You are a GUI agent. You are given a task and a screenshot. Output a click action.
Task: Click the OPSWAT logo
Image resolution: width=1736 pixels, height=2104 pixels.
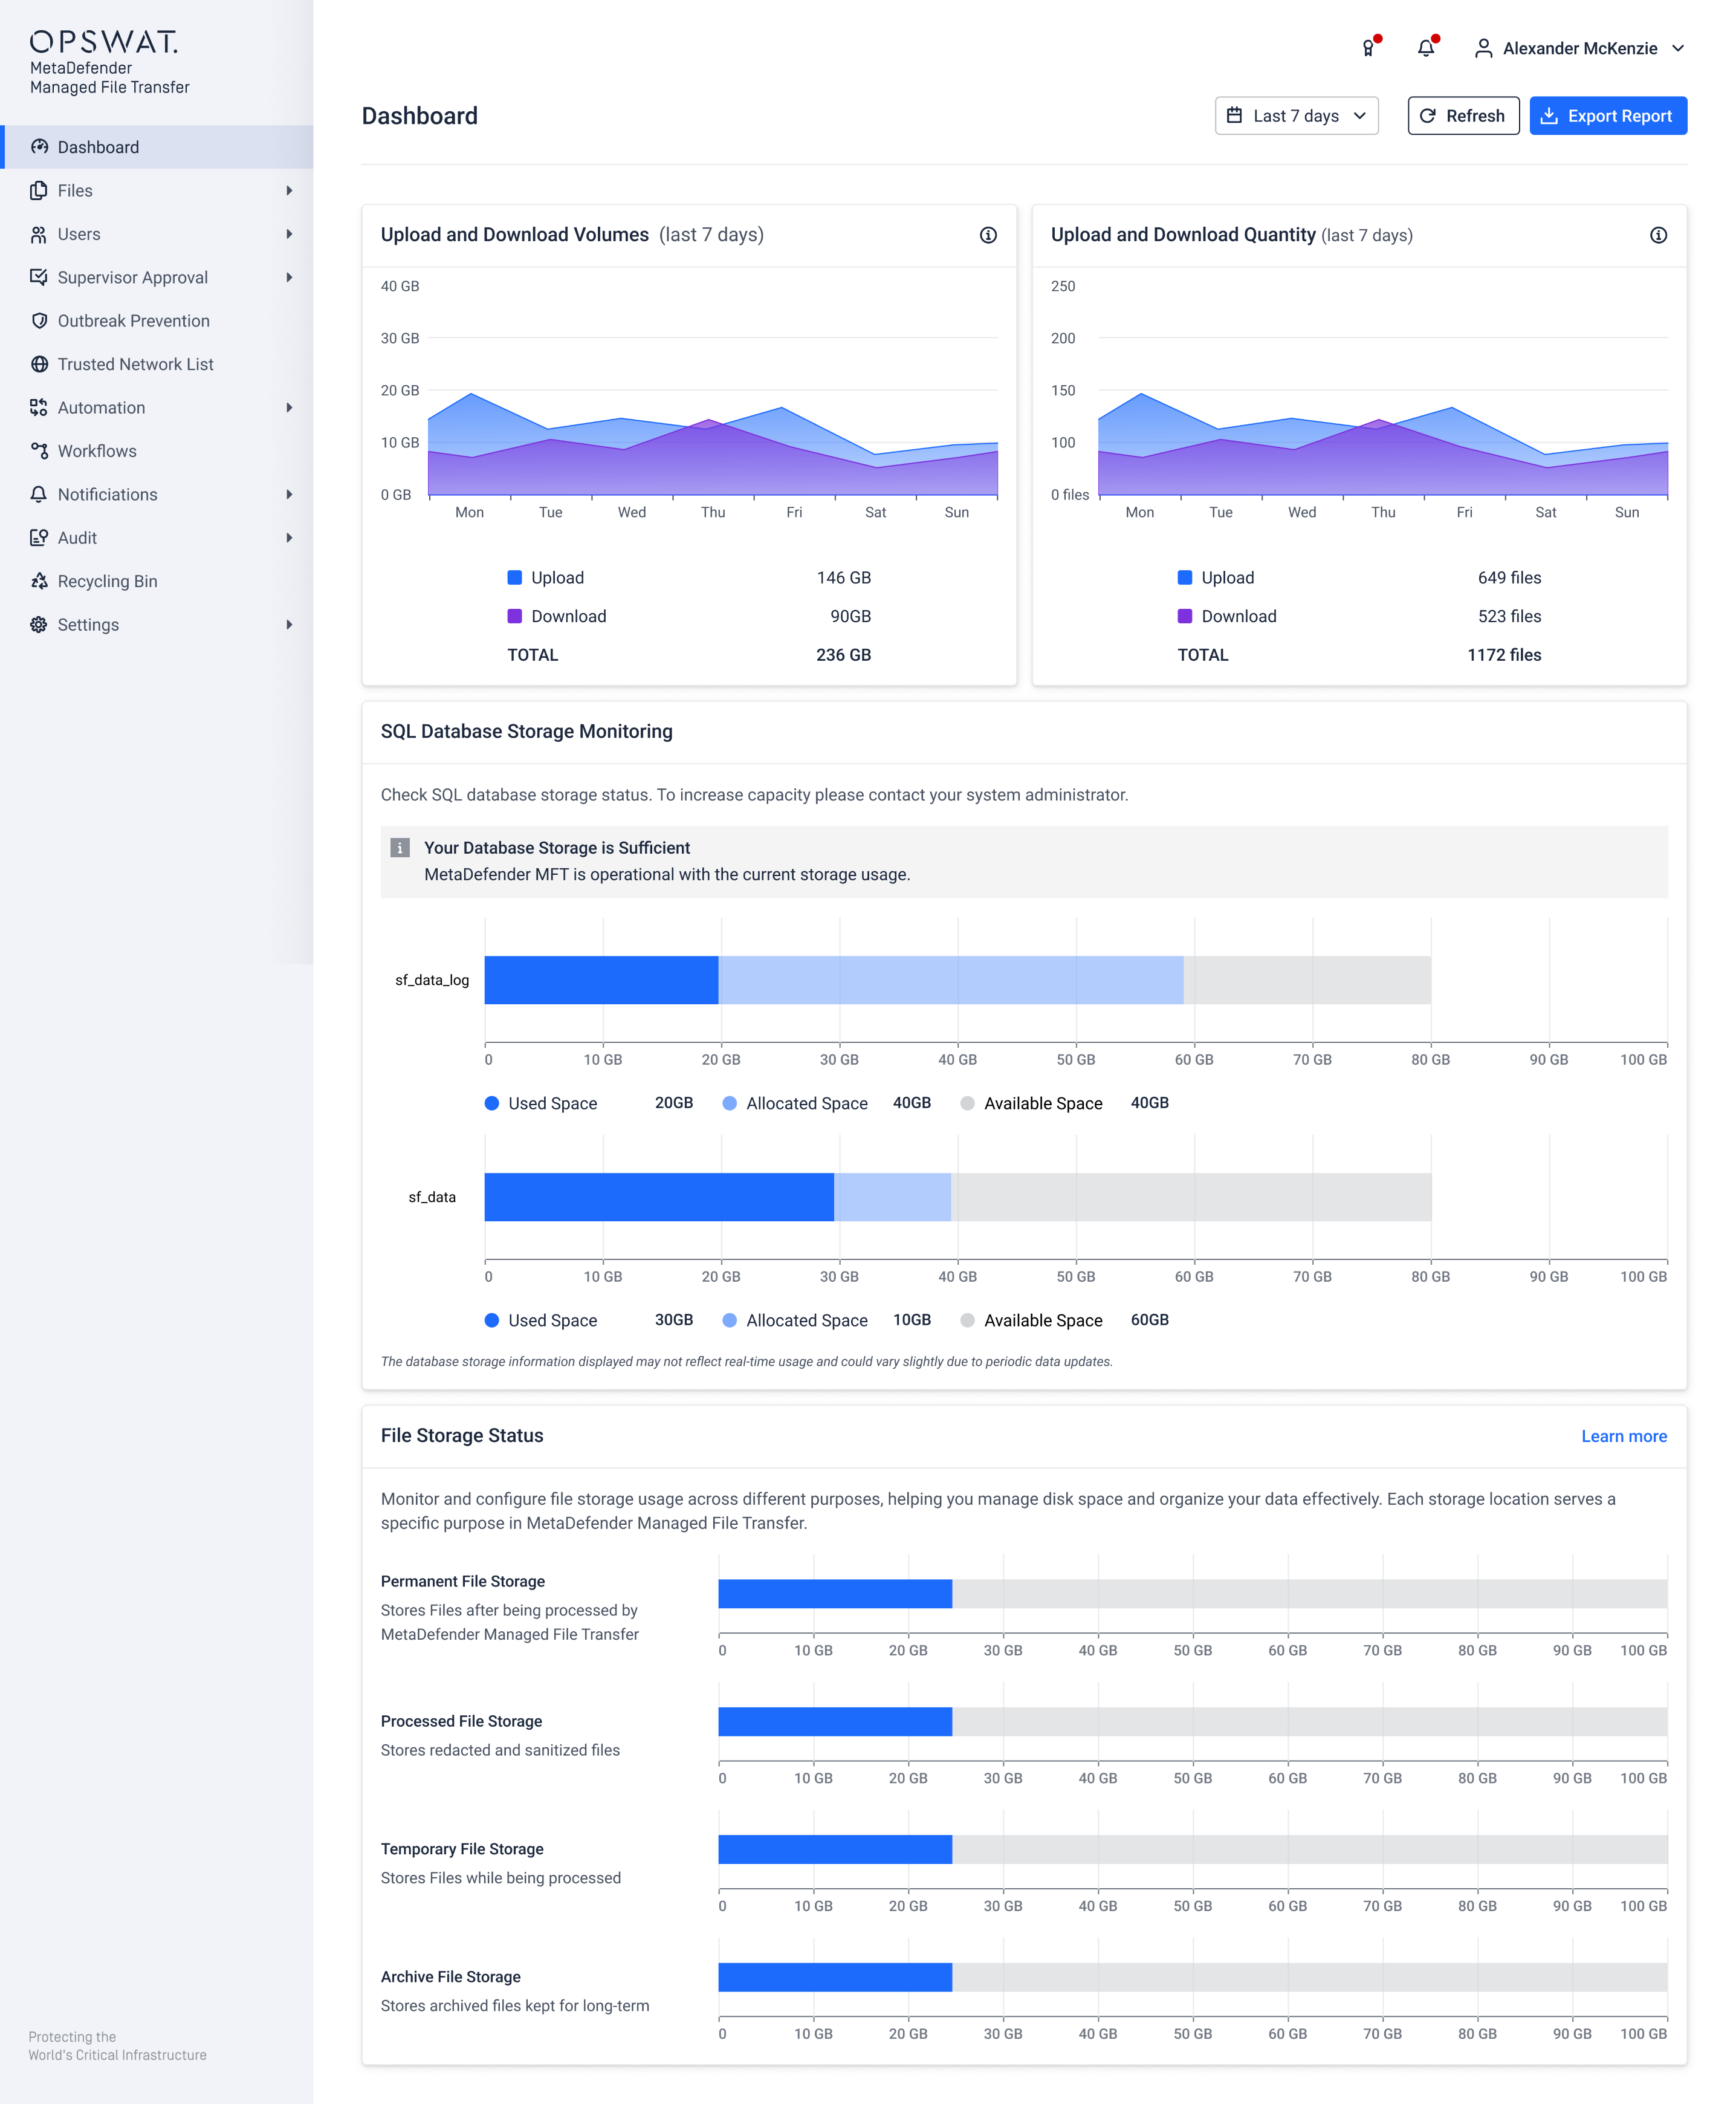104,42
